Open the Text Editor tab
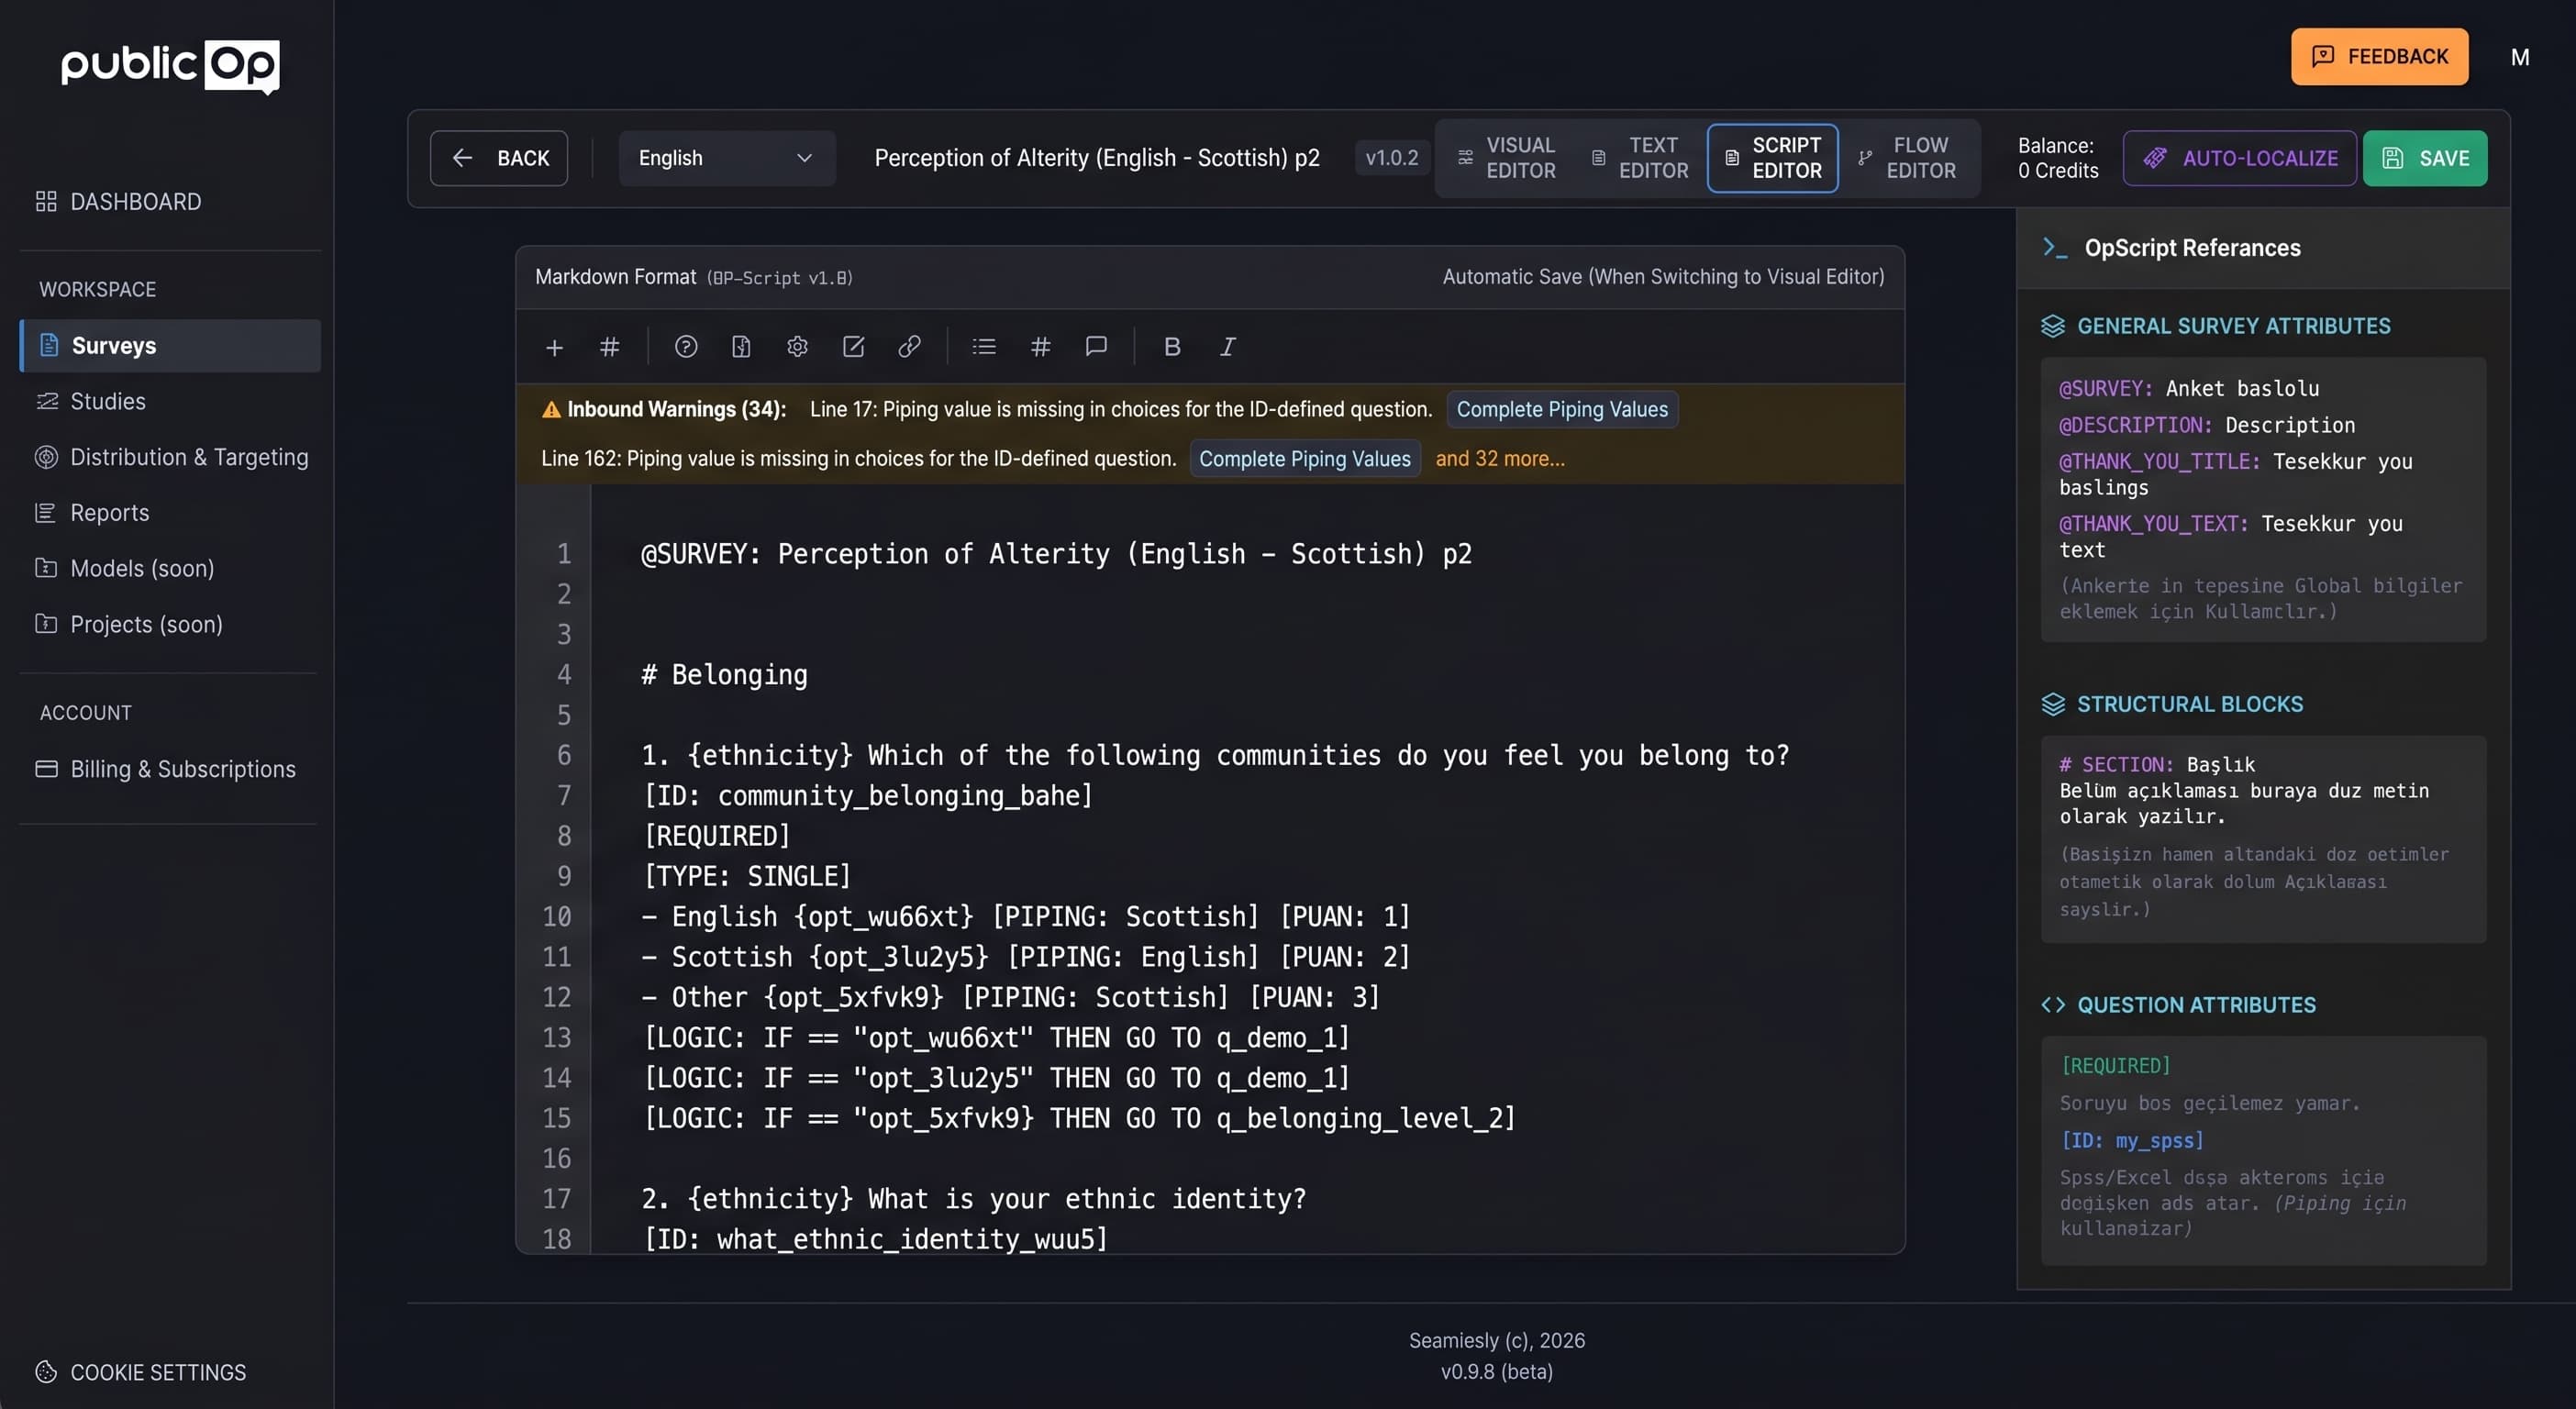 [1640, 158]
